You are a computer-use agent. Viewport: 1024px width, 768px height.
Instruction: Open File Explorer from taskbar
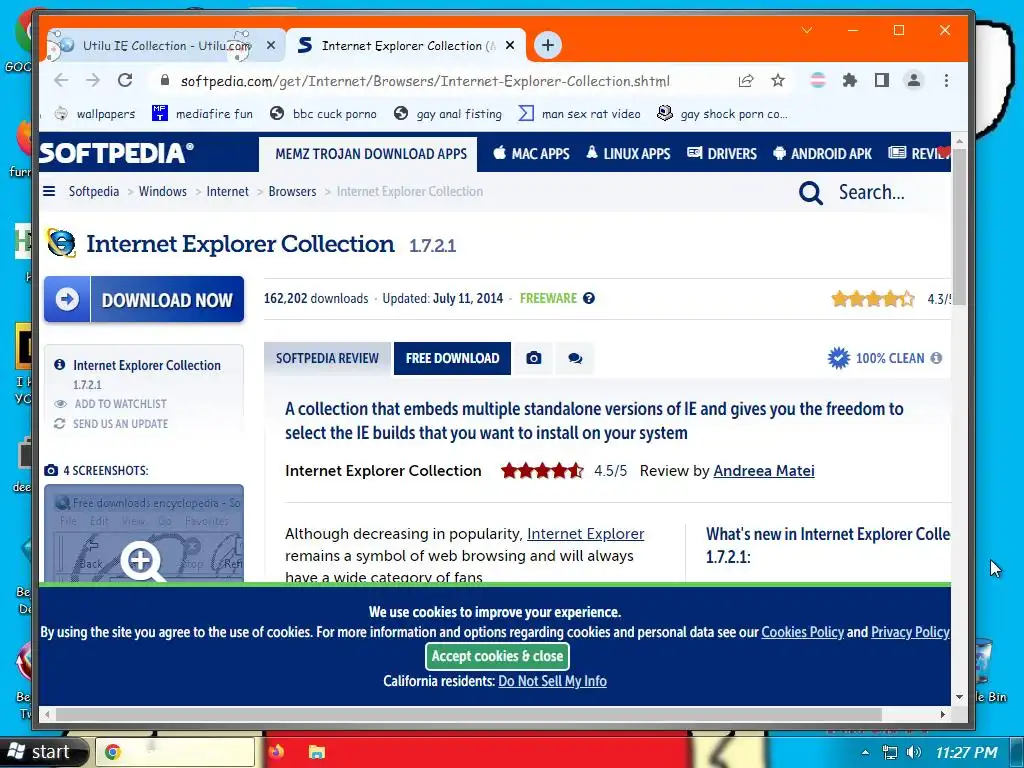(317, 752)
